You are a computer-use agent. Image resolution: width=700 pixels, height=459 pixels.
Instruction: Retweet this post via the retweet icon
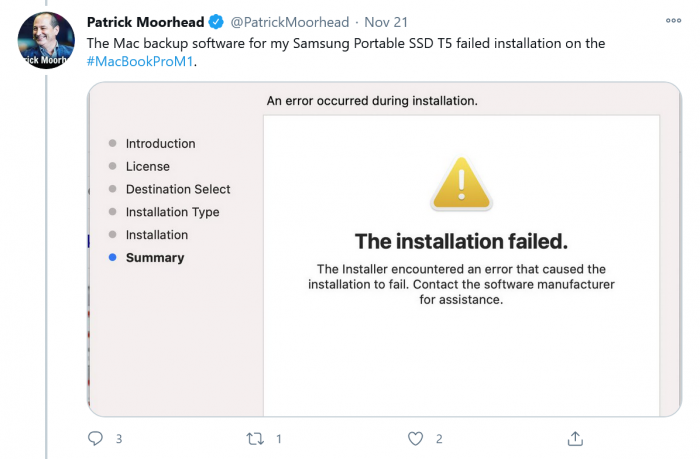click(255, 438)
